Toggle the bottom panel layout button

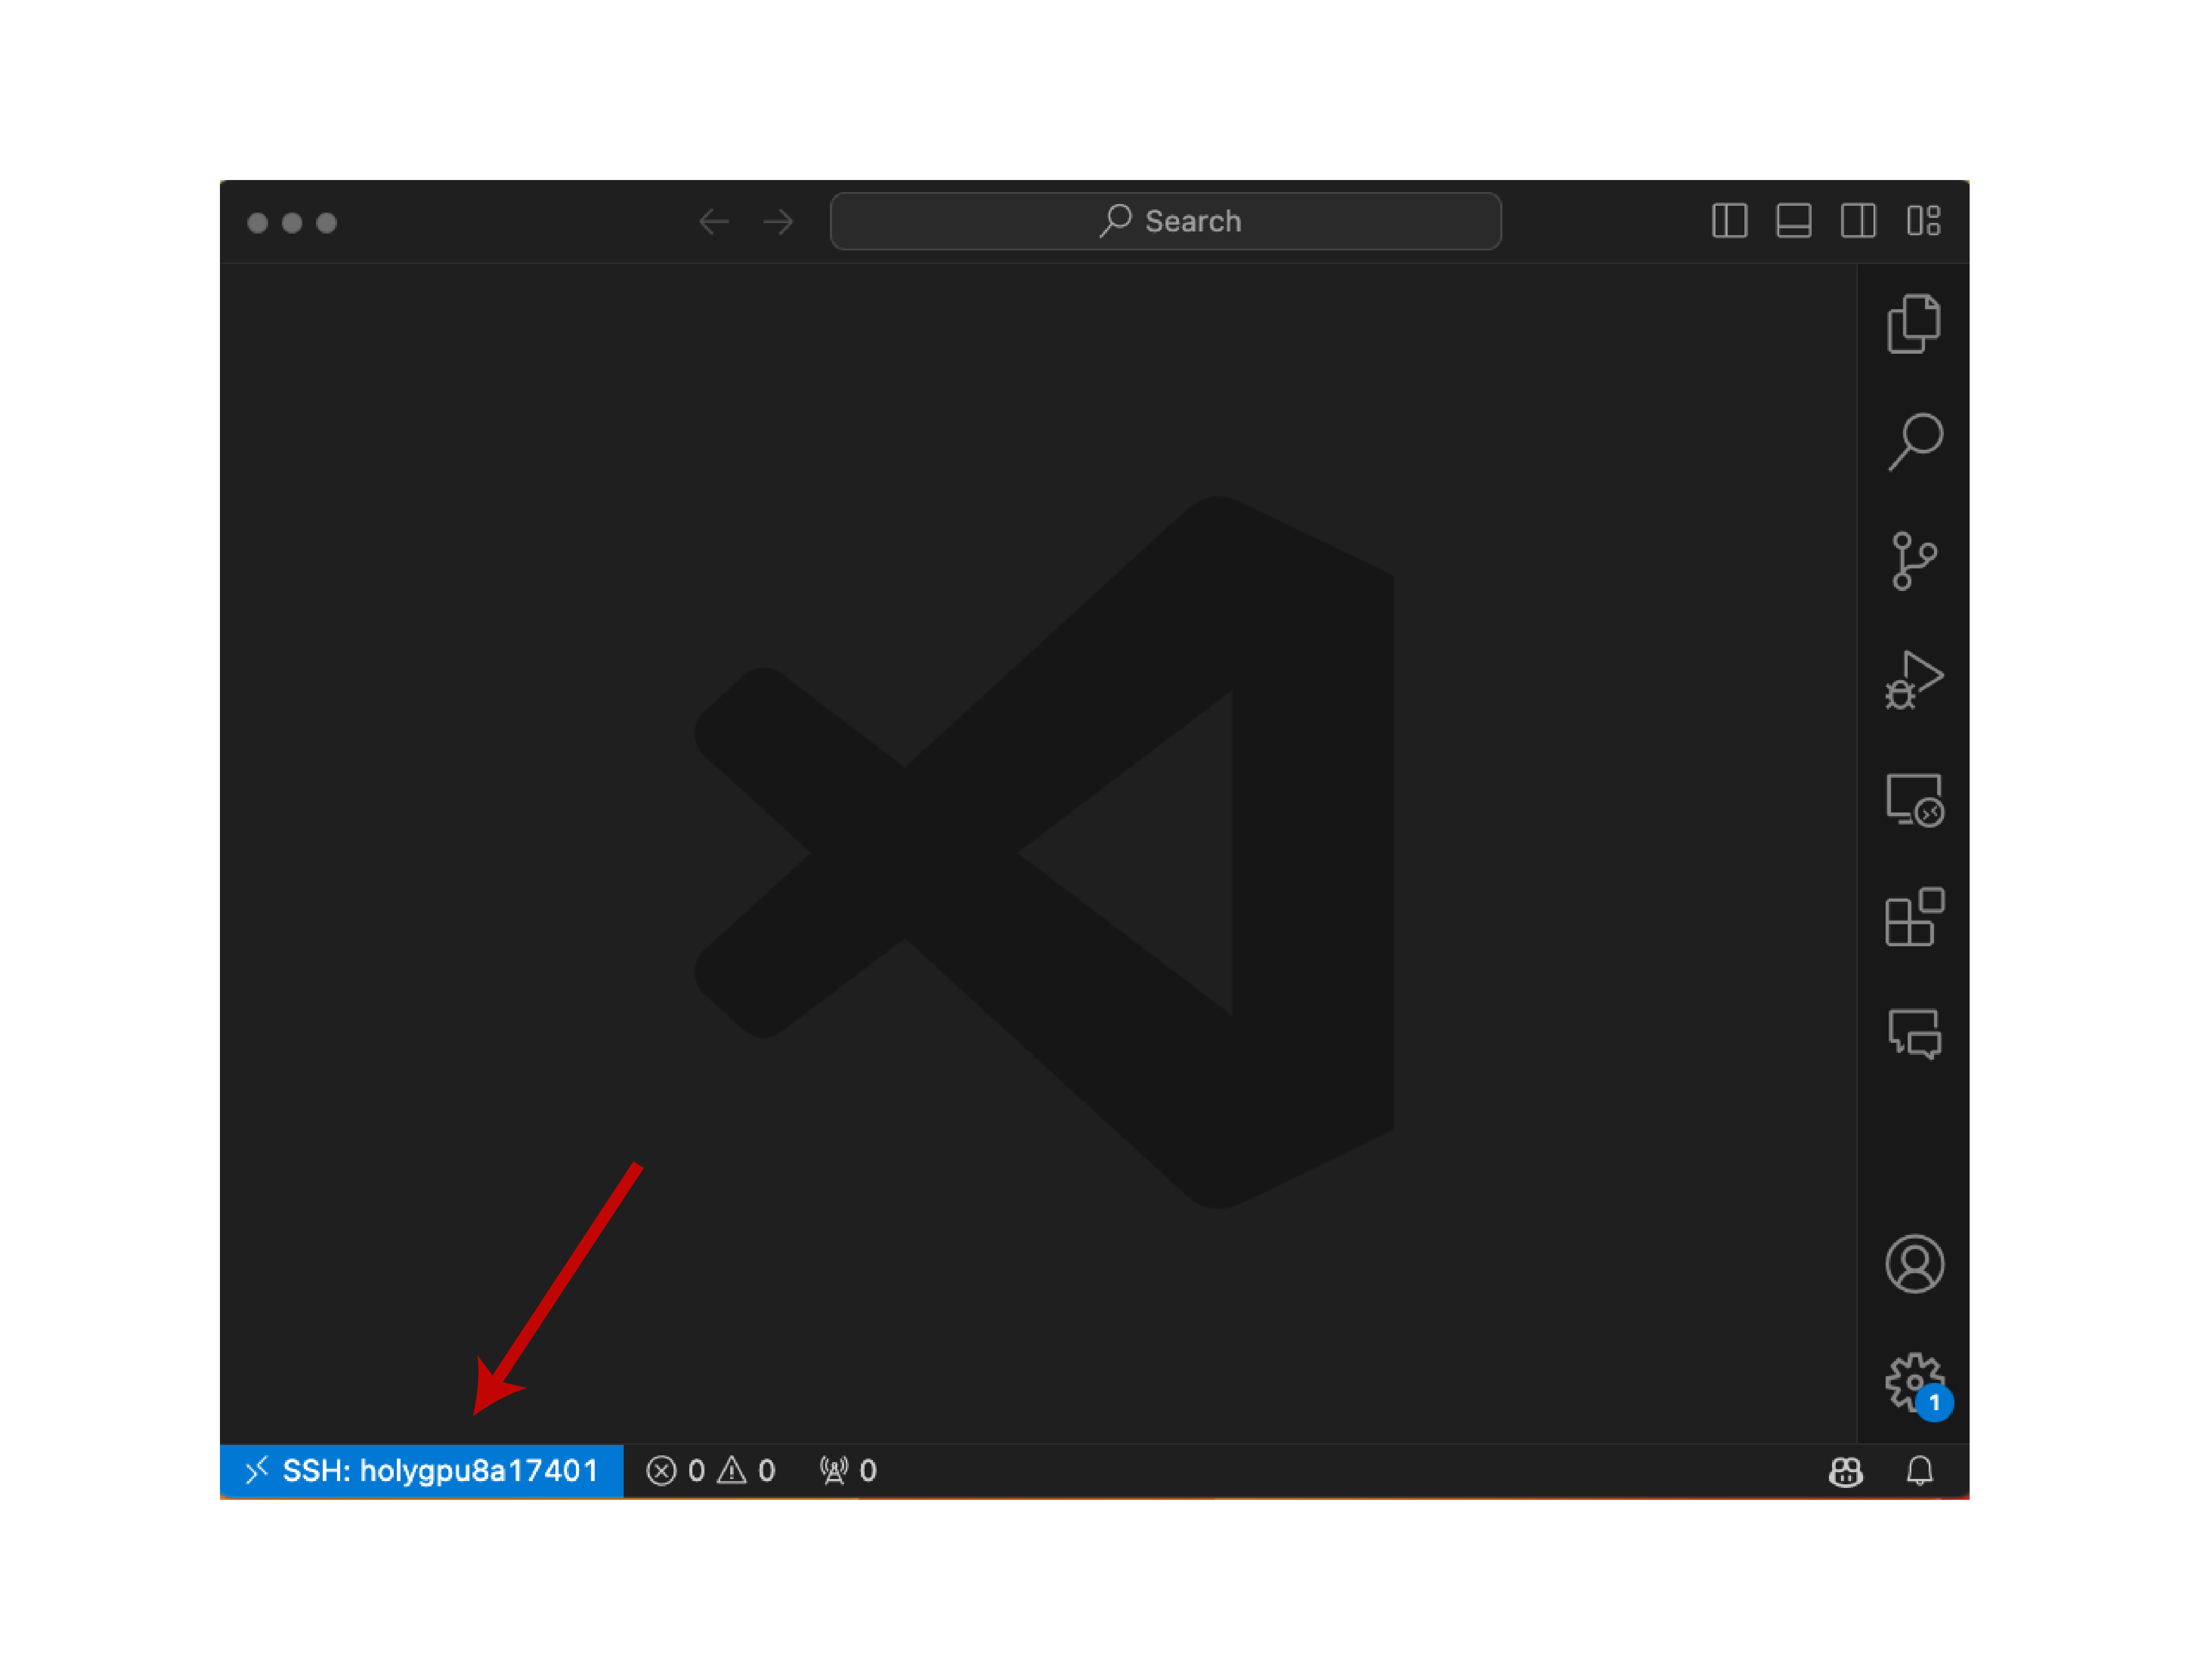[x=1793, y=220]
